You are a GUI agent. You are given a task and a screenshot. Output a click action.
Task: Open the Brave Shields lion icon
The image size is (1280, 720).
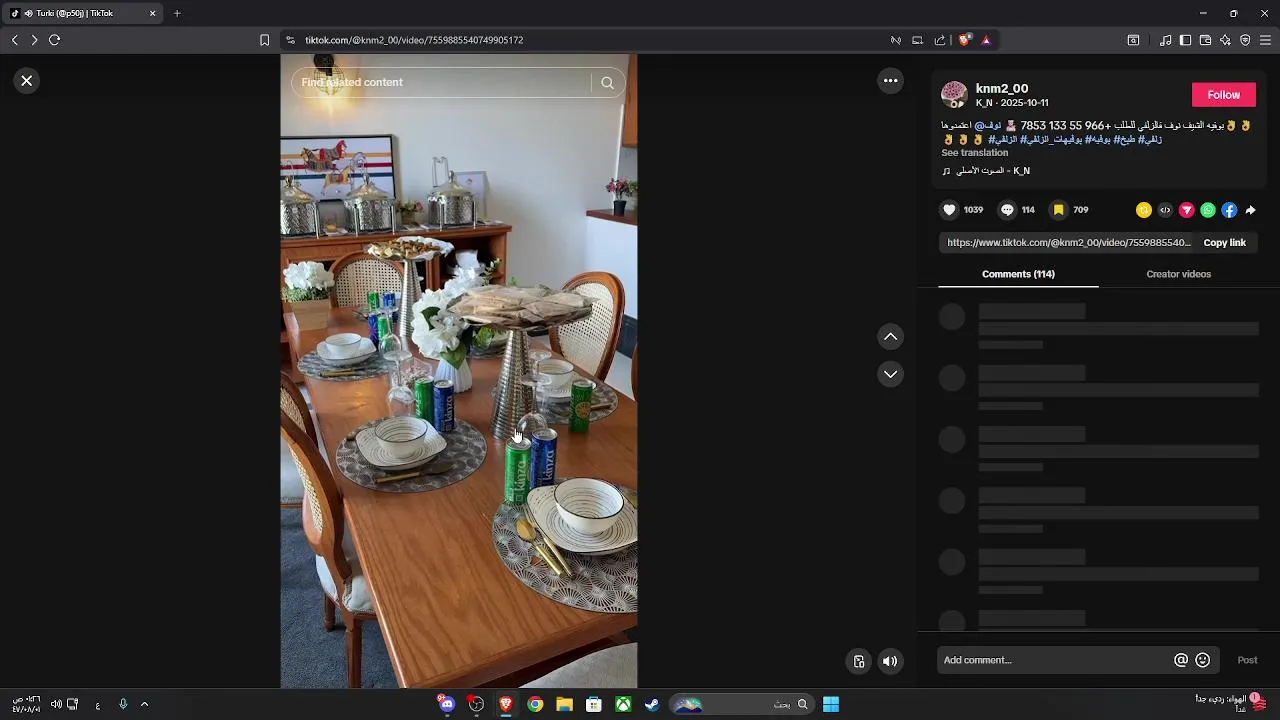[964, 40]
